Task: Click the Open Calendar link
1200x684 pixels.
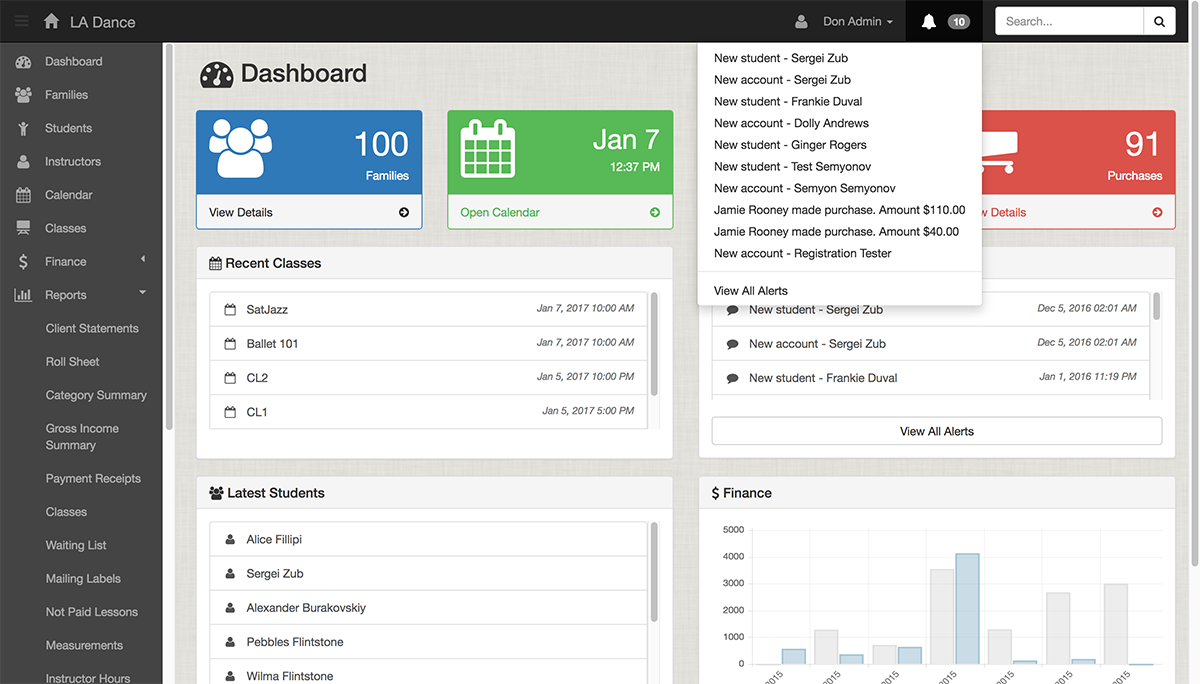Action: point(500,212)
